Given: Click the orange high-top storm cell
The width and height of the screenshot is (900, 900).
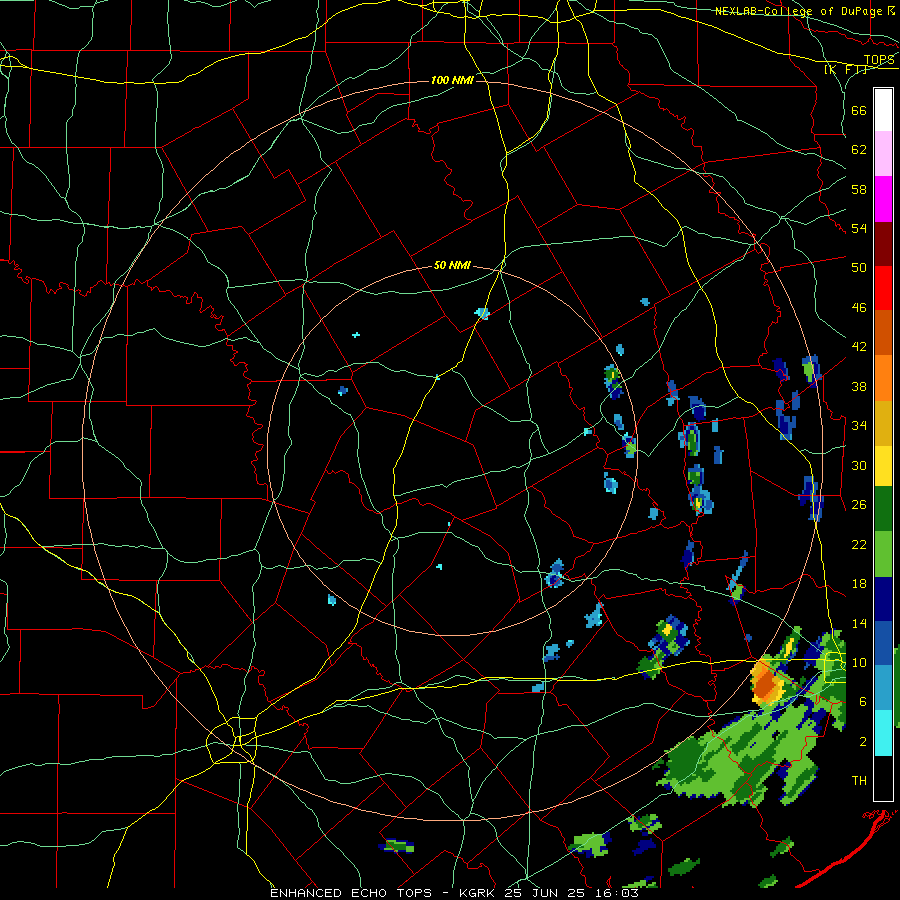Looking at the screenshot, I should pos(766,684).
